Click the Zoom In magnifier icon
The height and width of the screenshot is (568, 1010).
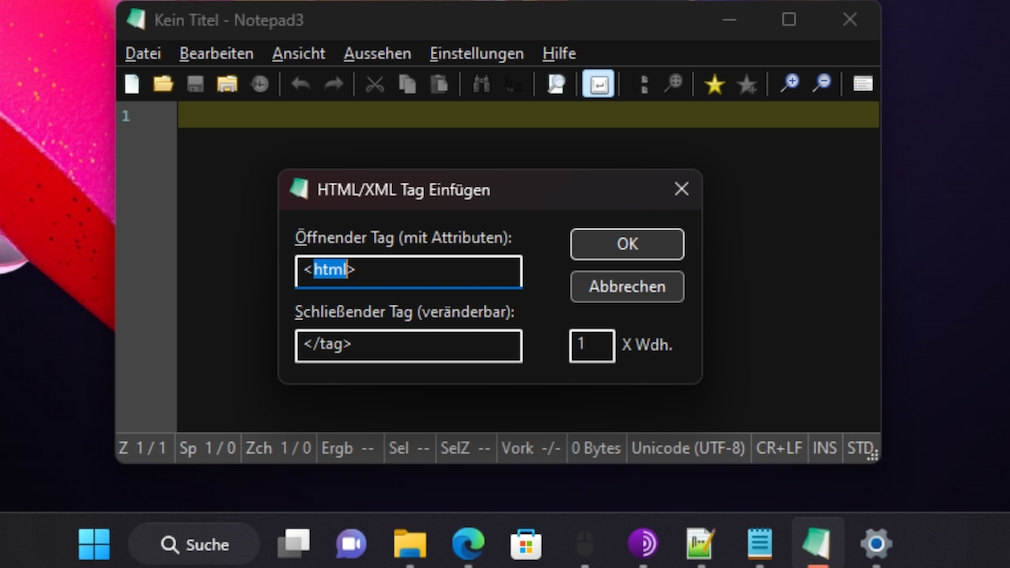[x=790, y=84]
